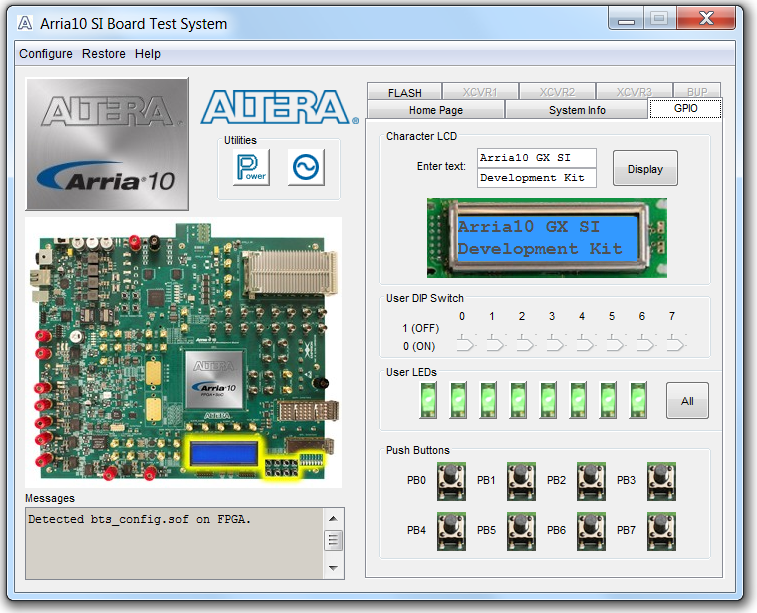Launch the Clock control utility icon
The width and height of the screenshot is (757, 613).
click(x=306, y=168)
